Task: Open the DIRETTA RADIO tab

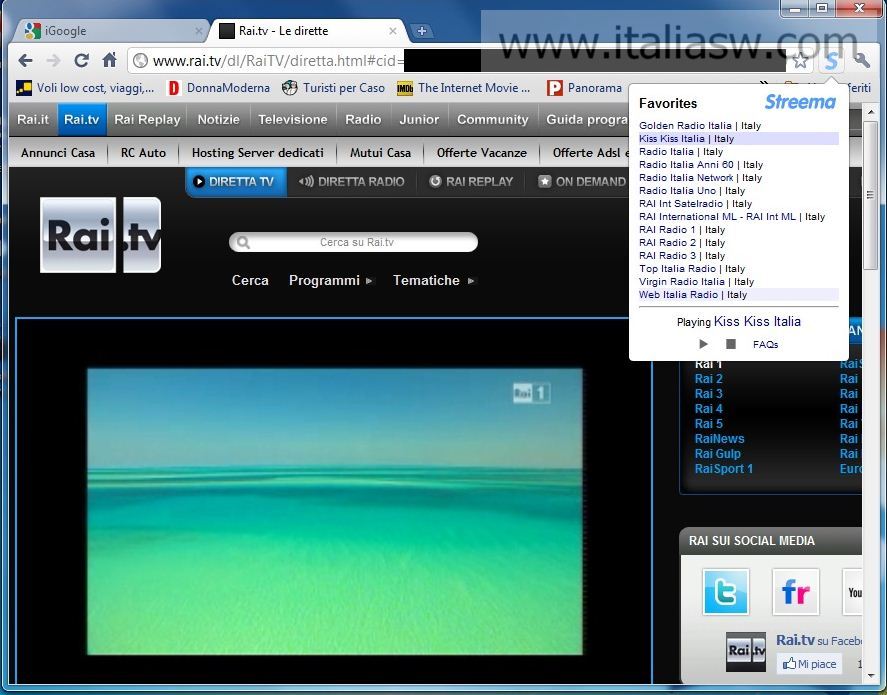Action: (x=351, y=182)
